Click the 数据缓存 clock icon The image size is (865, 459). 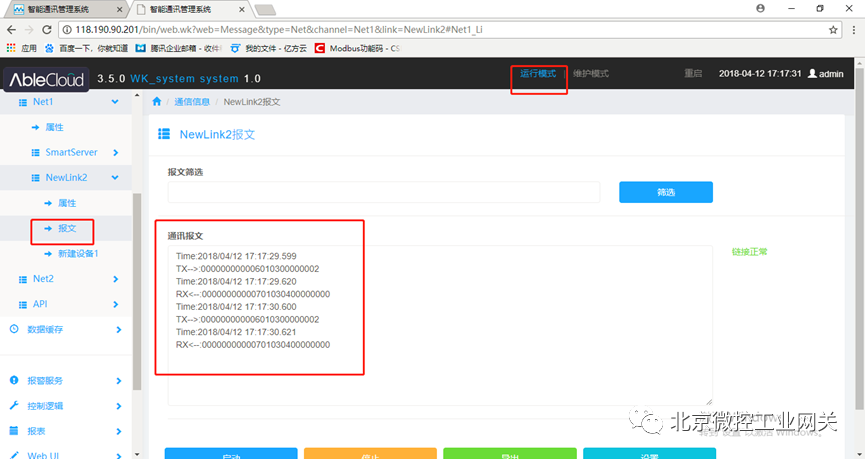pos(14,329)
